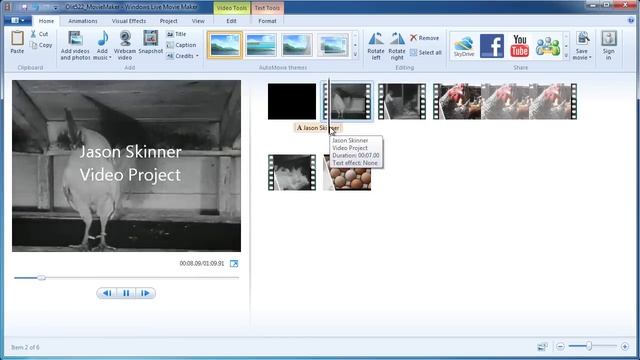Click the zoom time scale slider
The height and width of the screenshot is (360, 640).
tap(589, 346)
